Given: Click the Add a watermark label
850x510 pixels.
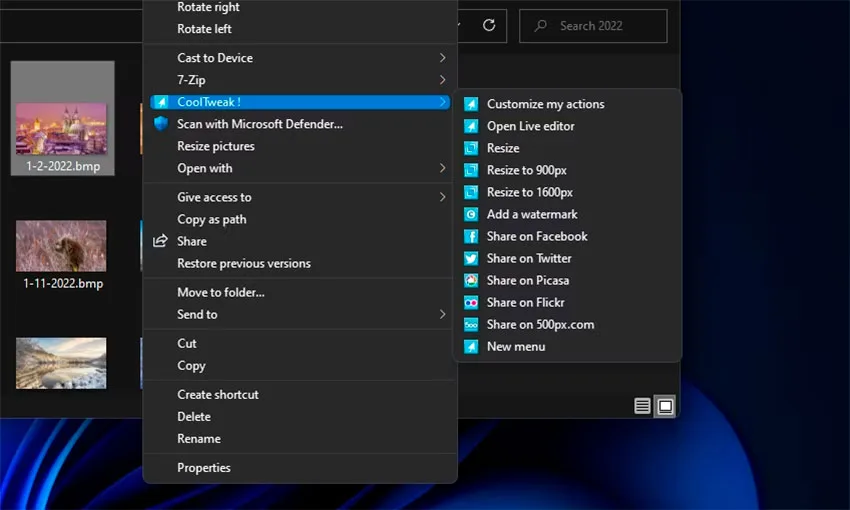Looking at the screenshot, I should (x=532, y=215).
